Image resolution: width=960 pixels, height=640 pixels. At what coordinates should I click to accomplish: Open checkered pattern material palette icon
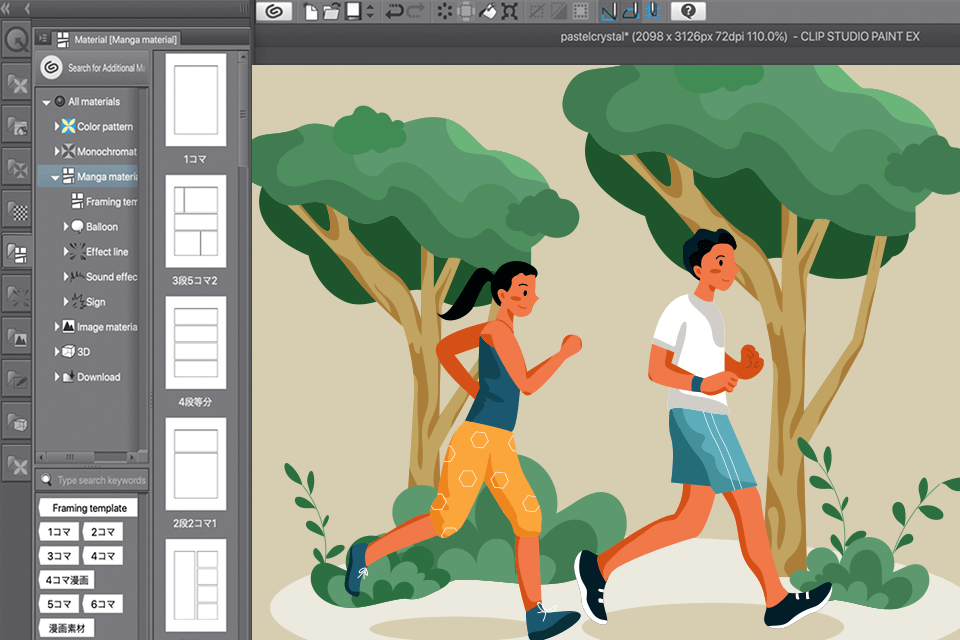point(17,211)
